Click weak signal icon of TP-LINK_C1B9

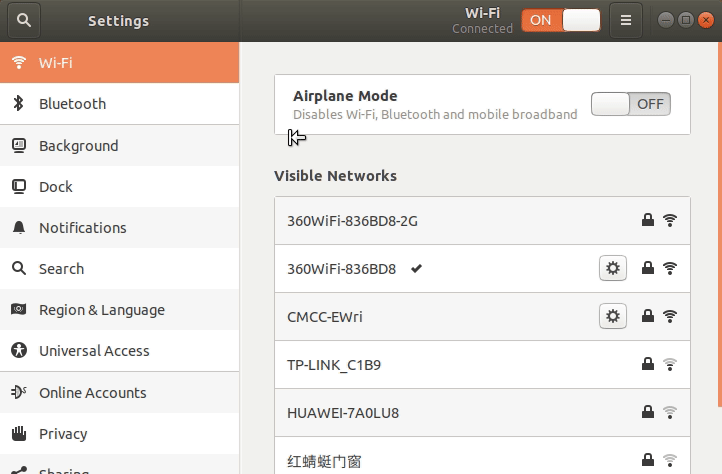(x=670, y=364)
